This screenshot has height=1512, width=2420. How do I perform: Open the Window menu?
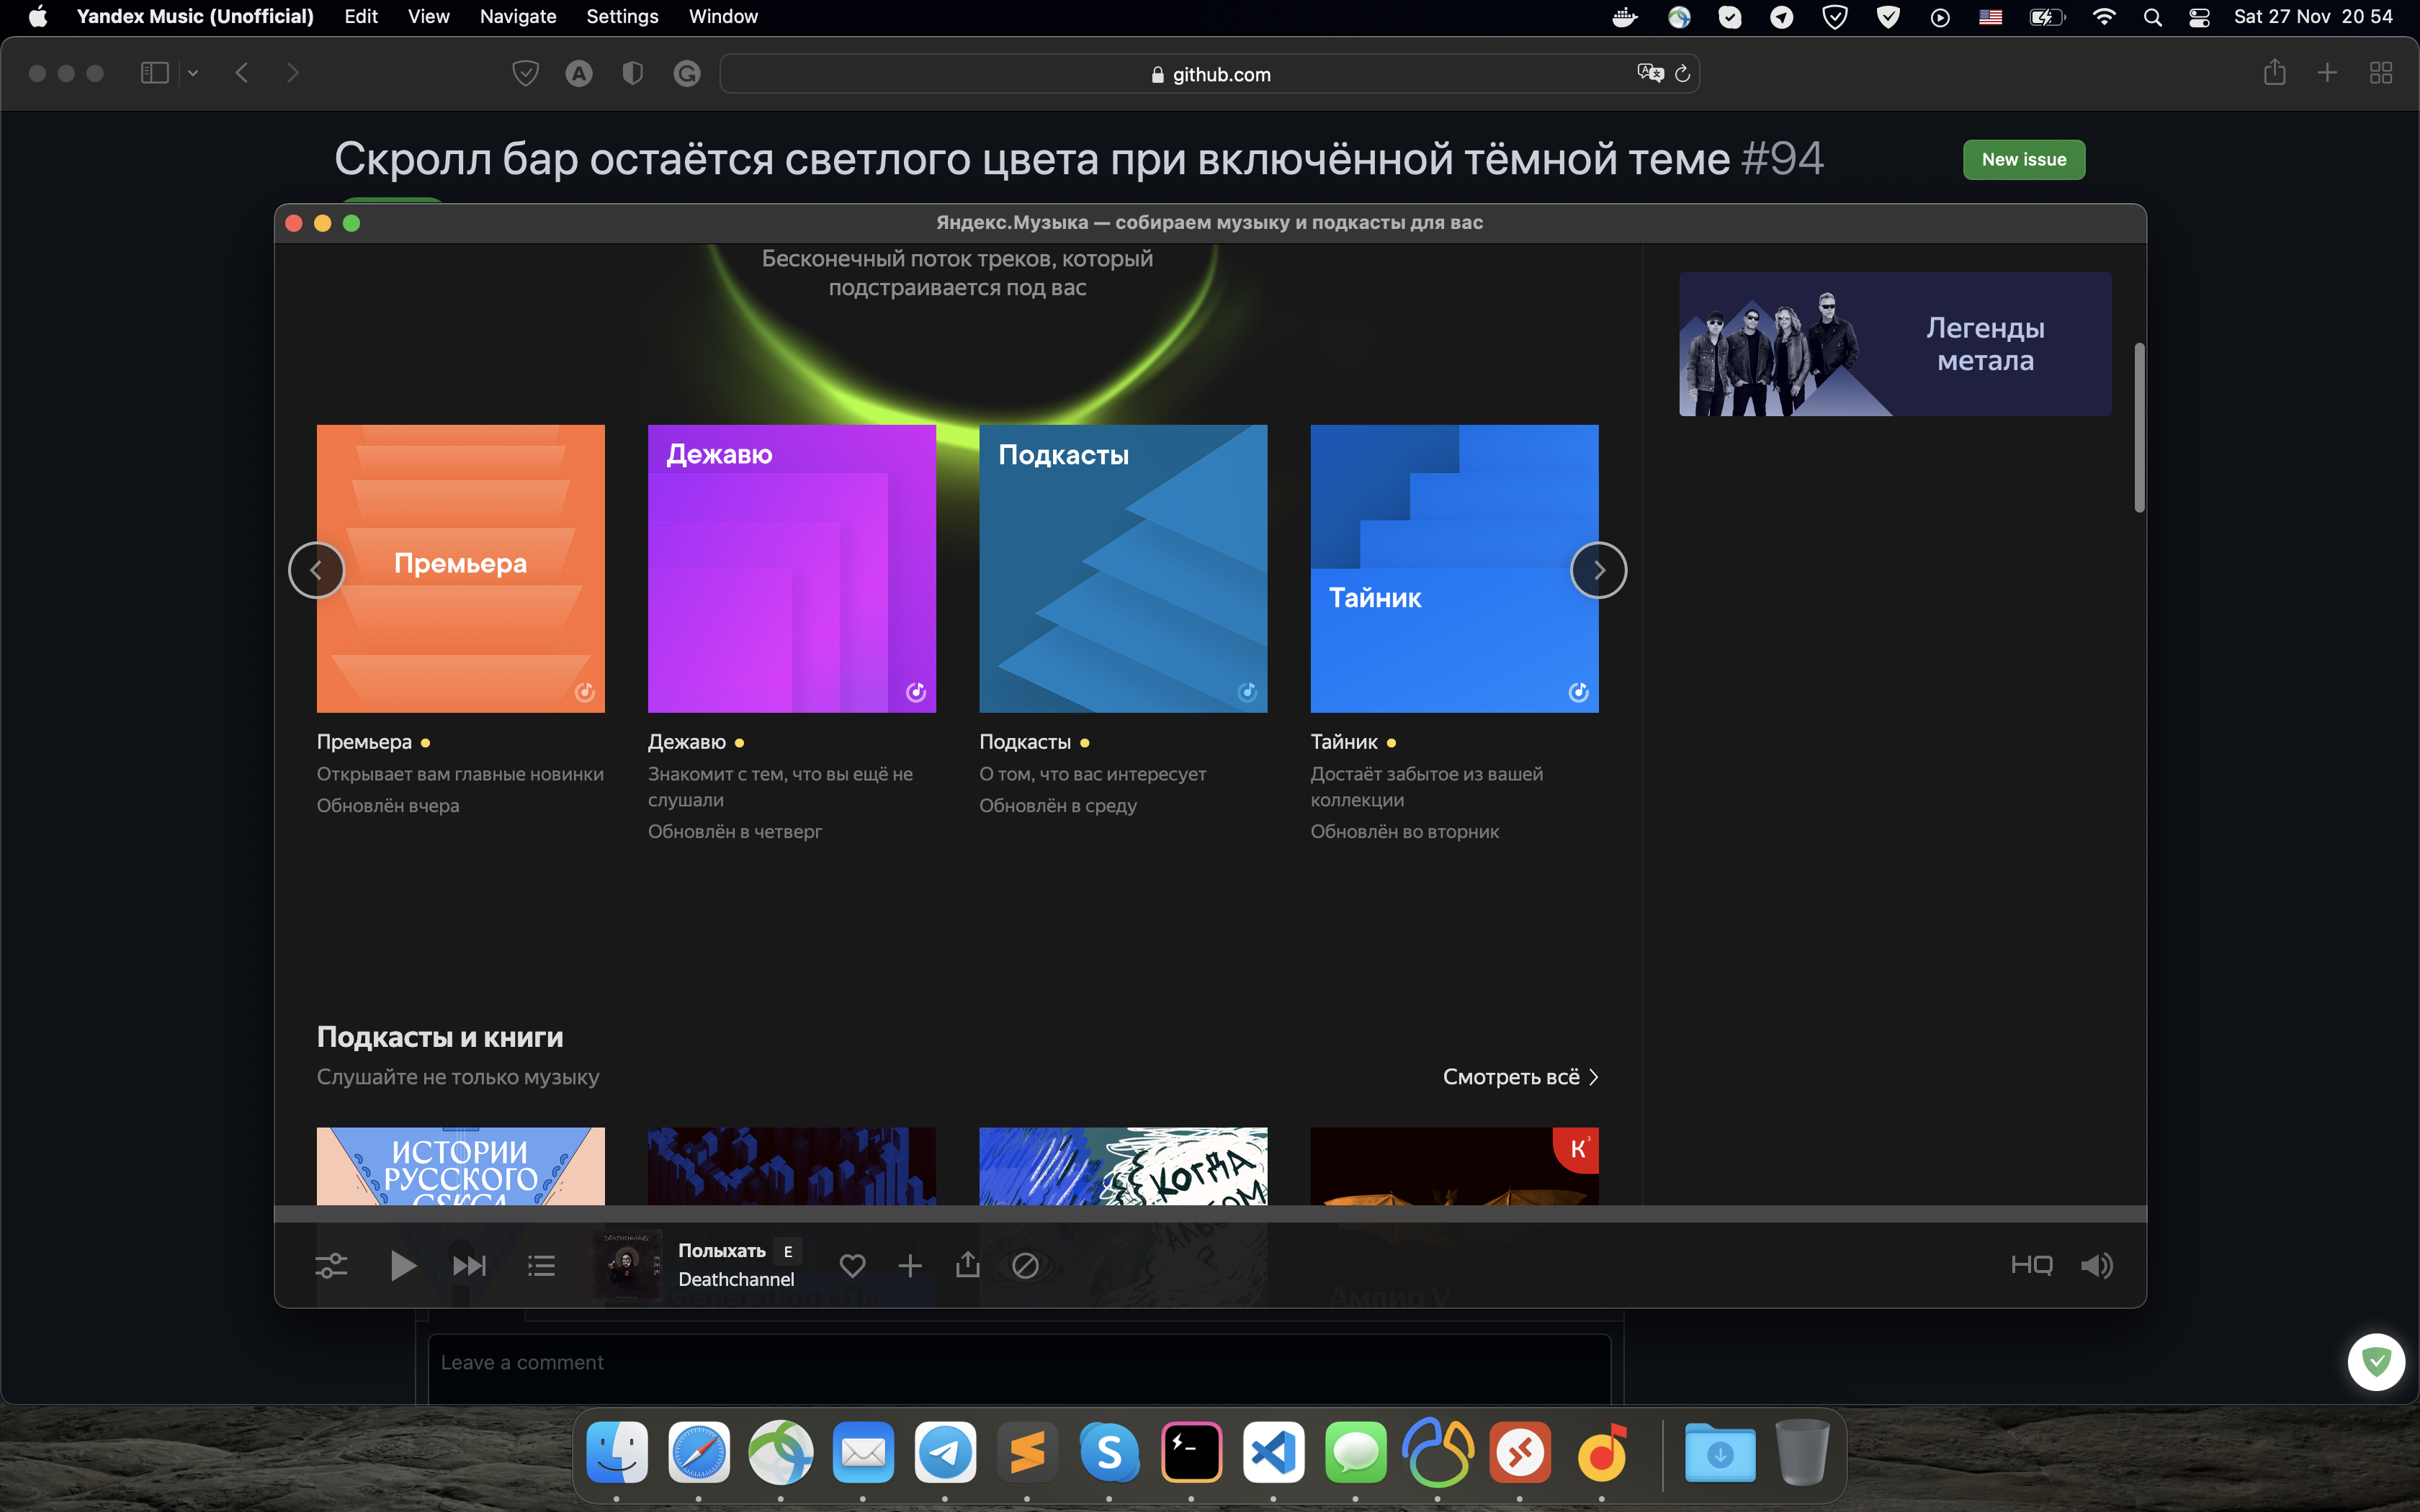[x=723, y=16]
